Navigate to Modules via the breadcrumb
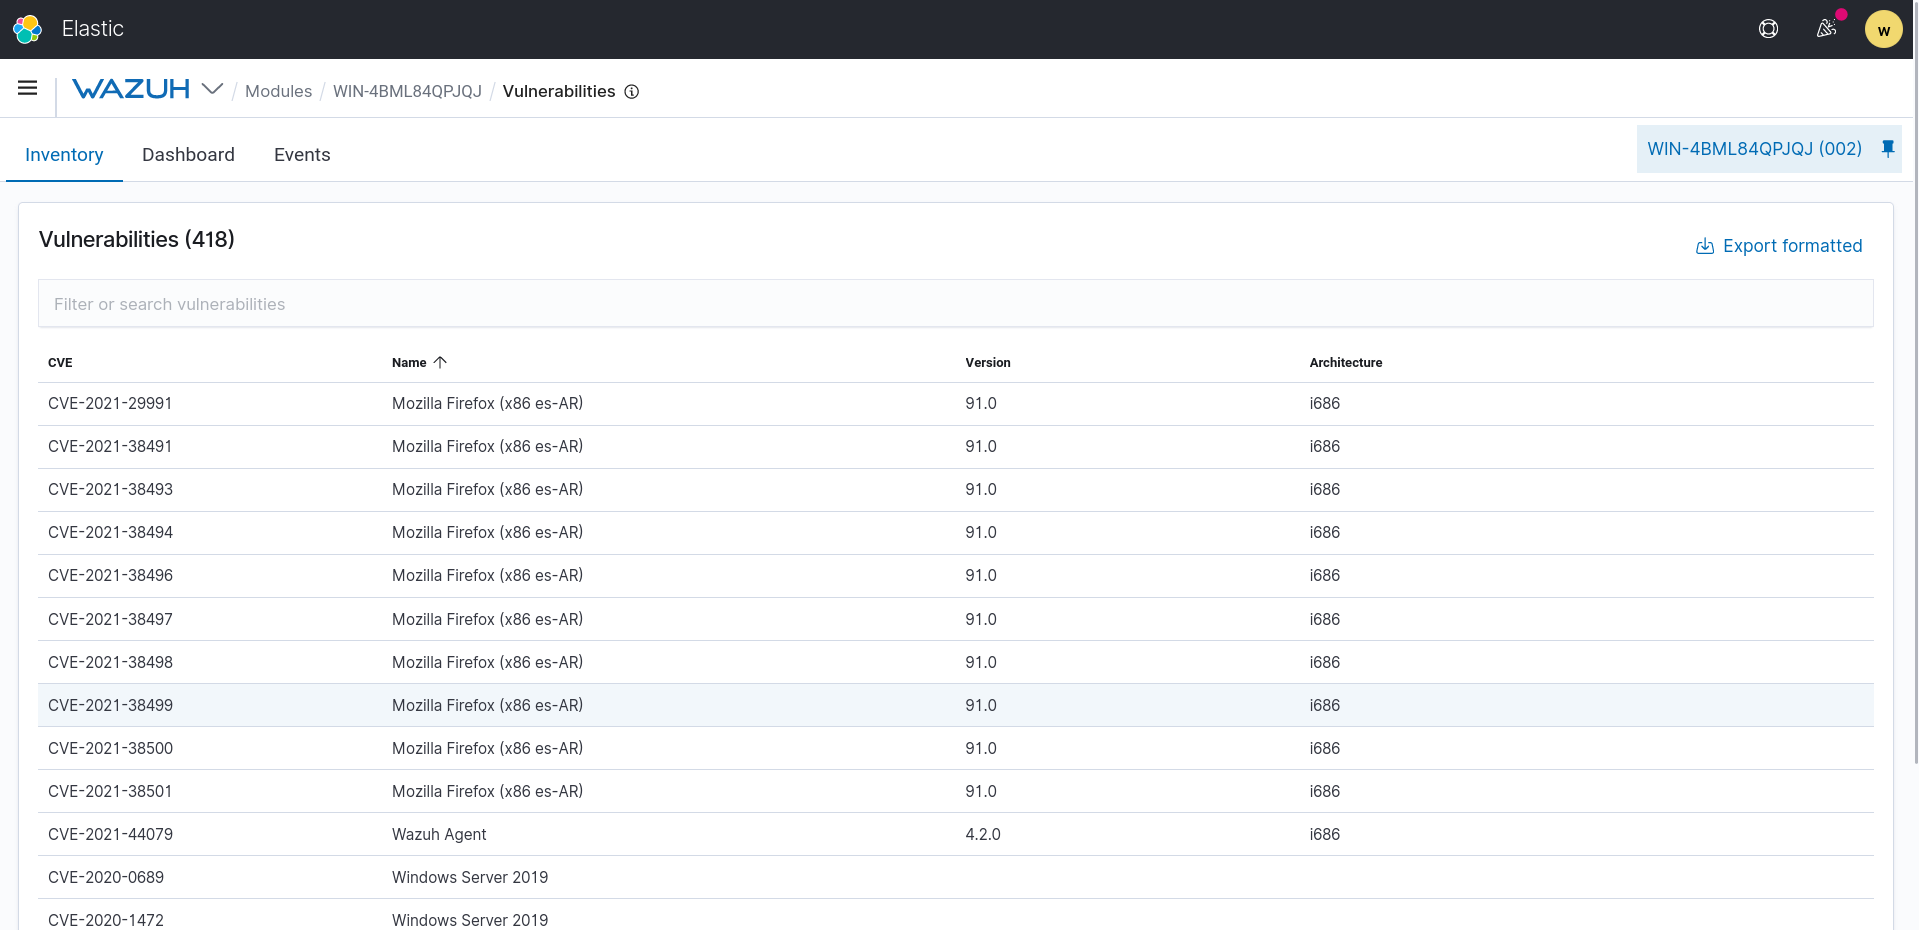The height and width of the screenshot is (930, 1919). tap(278, 91)
